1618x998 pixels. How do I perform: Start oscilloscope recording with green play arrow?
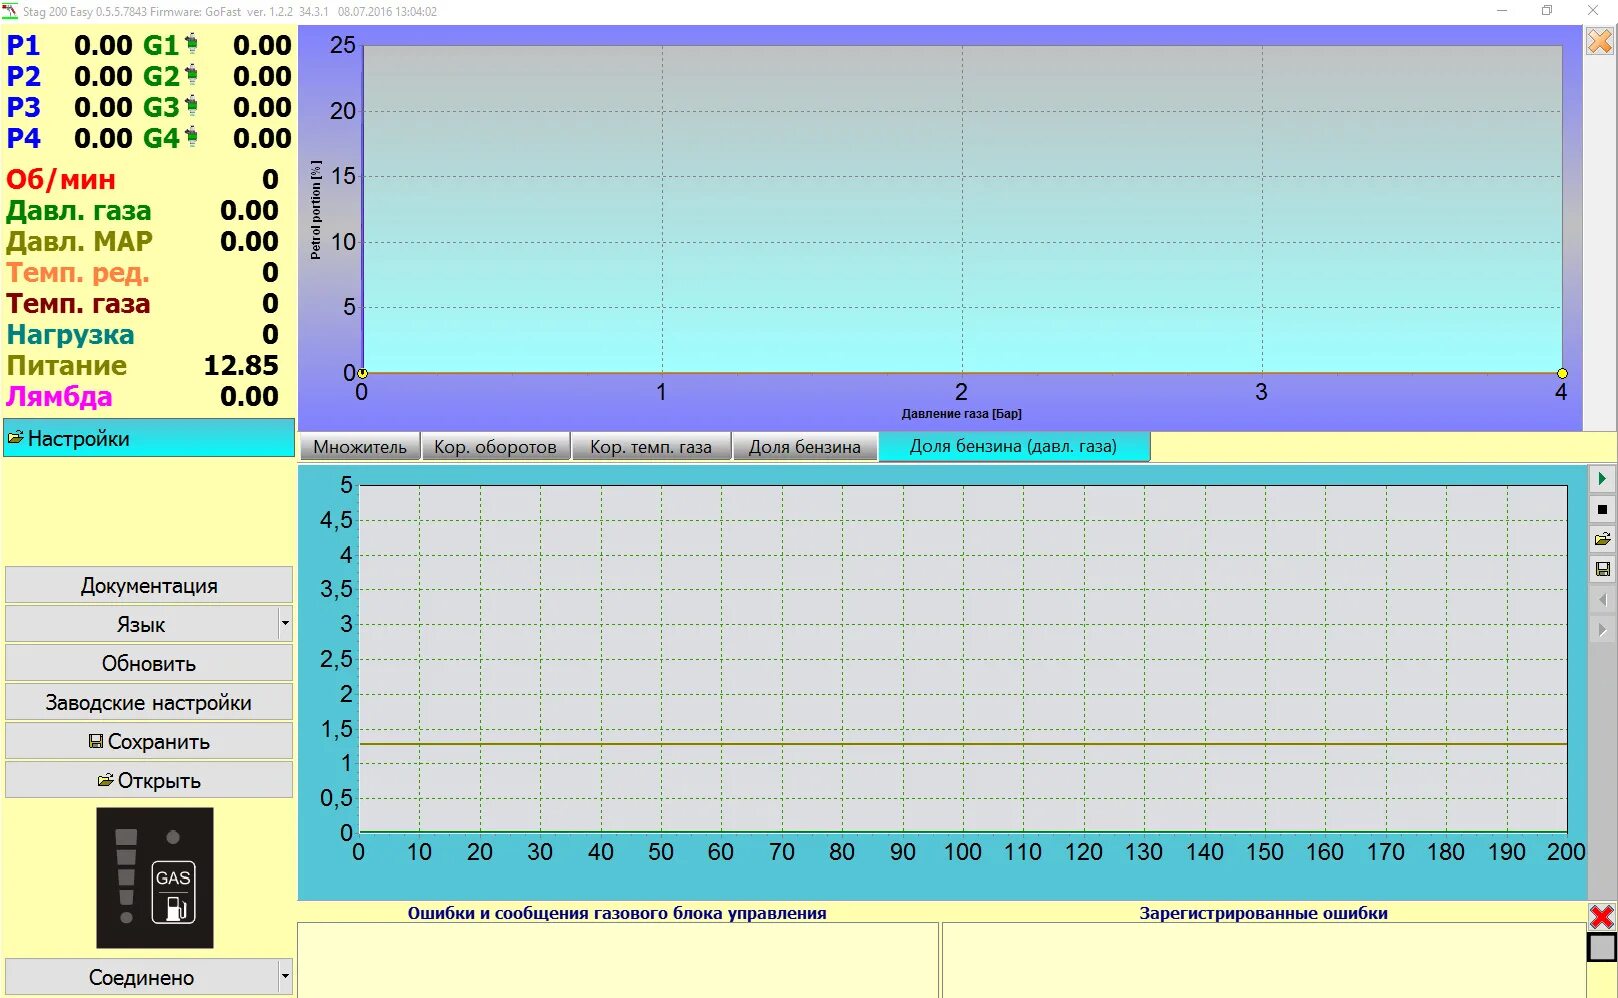click(x=1602, y=479)
